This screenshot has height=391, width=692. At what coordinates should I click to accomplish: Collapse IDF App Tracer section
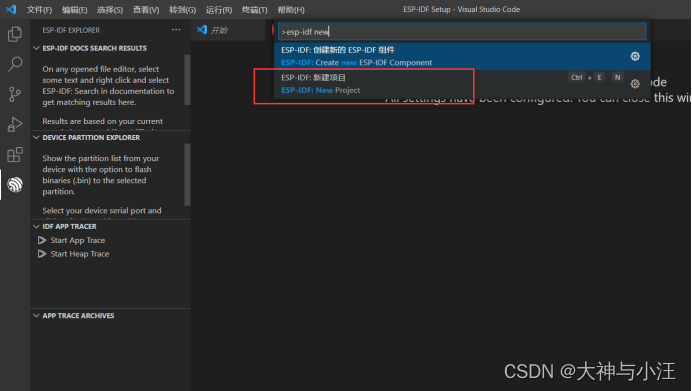pos(36,226)
